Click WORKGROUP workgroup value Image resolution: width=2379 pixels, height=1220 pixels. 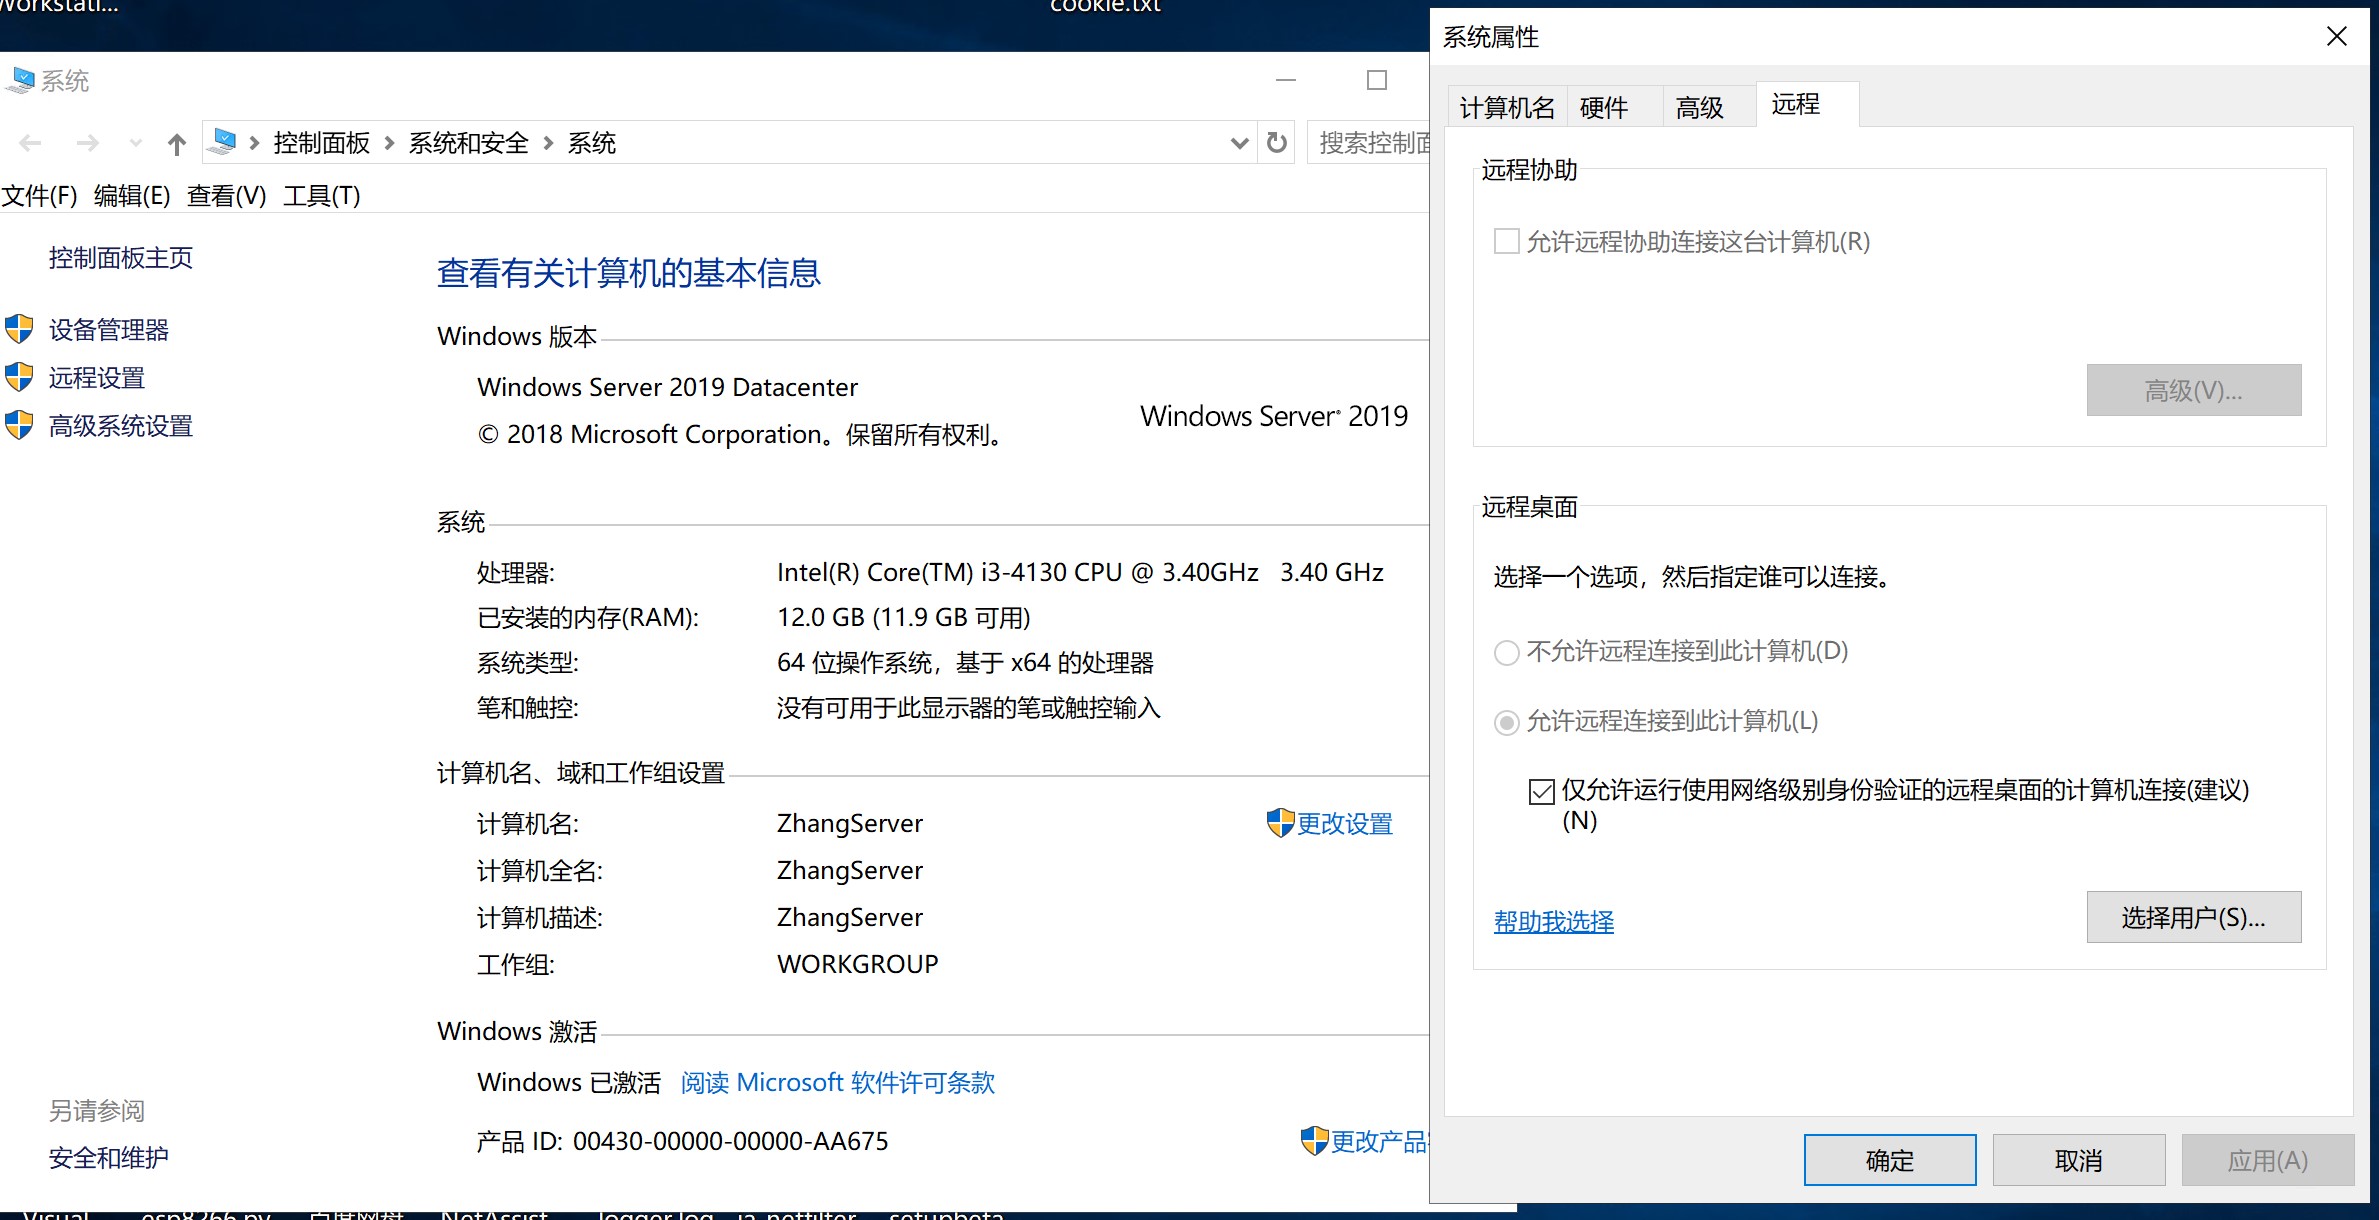click(x=857, y=964)
